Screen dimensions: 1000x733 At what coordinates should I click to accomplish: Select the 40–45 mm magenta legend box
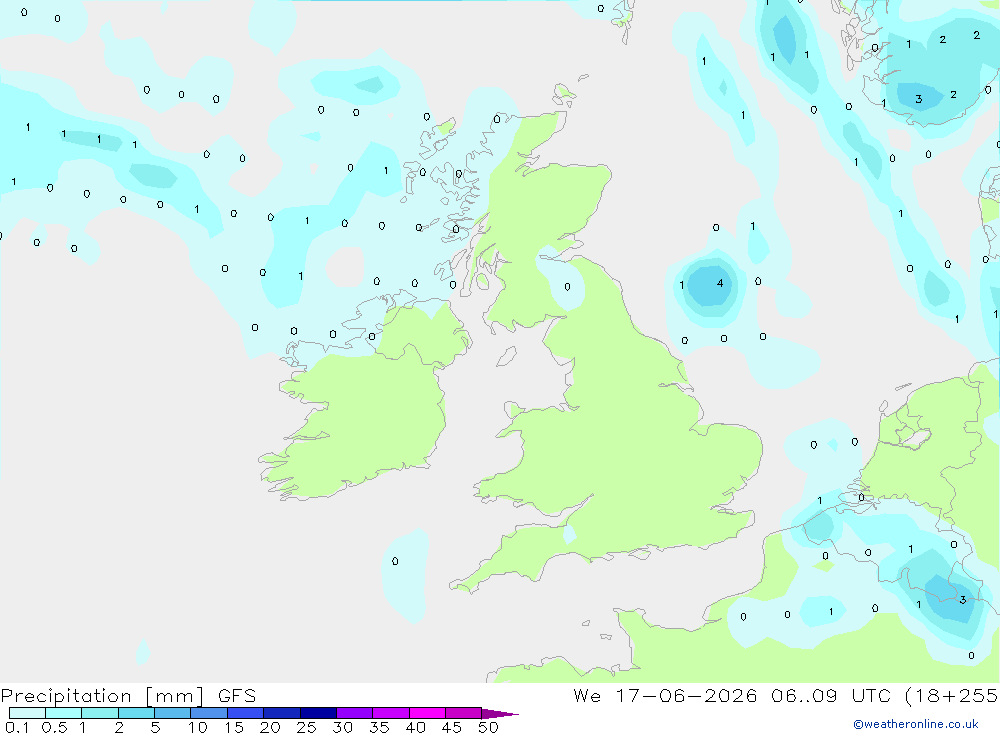427,713
